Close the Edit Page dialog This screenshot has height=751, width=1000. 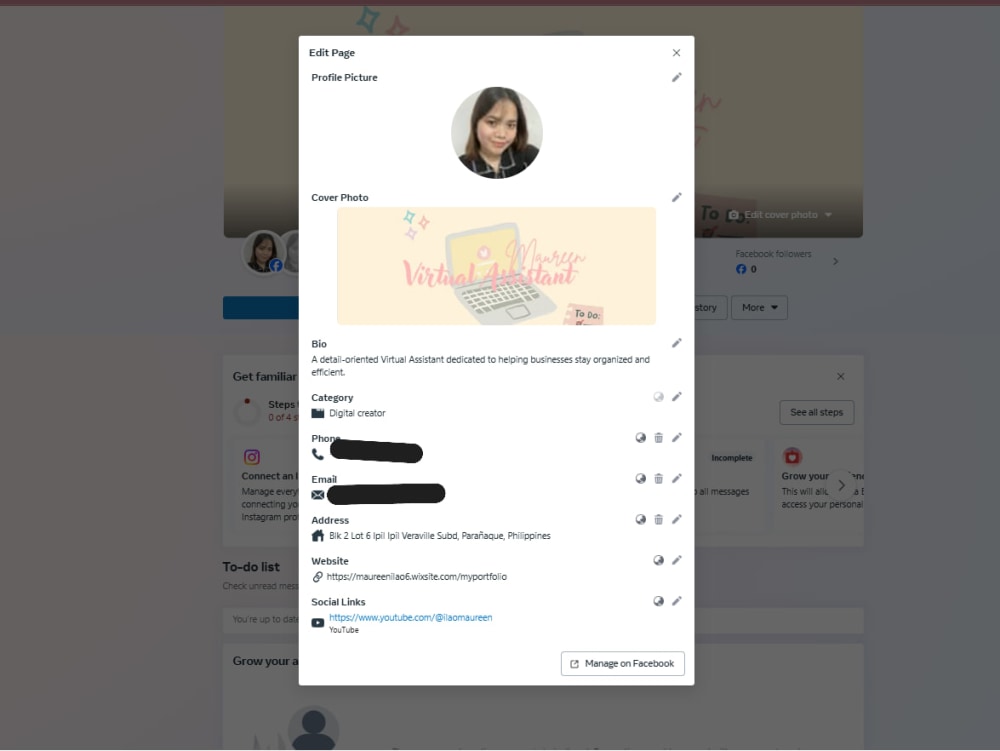pos(676,53)
